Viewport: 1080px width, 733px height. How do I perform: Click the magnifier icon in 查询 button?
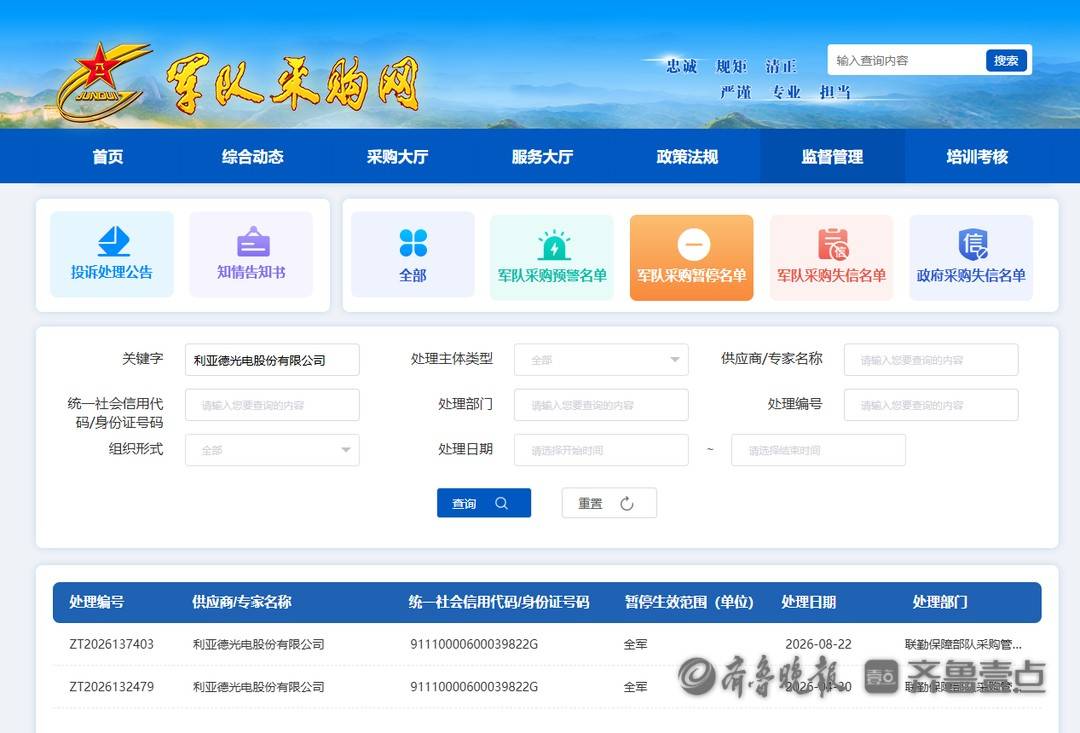click(x=501, y=503)
